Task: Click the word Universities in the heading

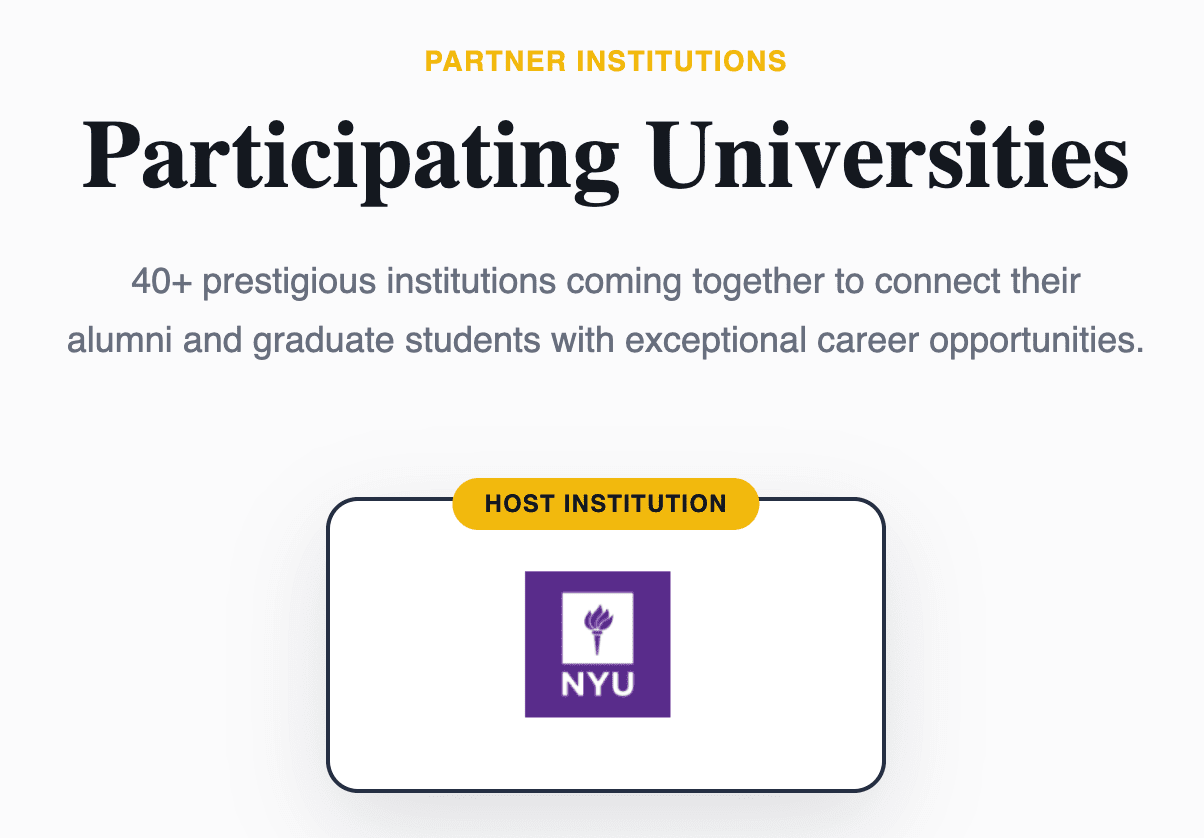Action: [x=888, y=155]
